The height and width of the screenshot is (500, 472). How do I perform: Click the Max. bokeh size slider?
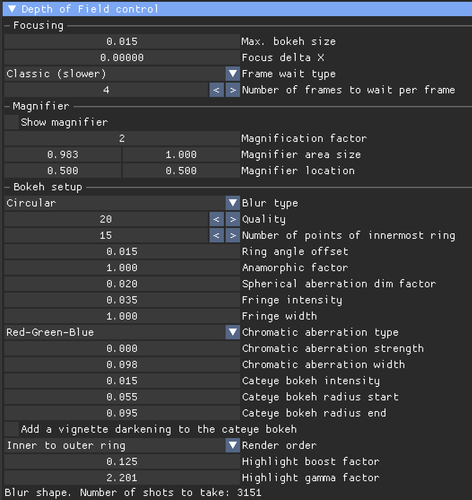tap(122, 41)
